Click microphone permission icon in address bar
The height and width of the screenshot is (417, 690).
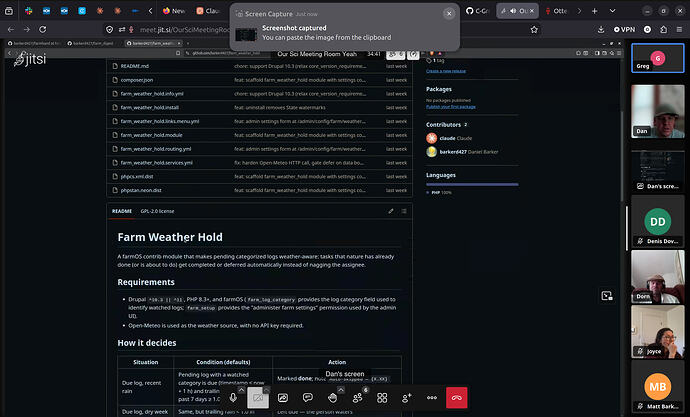coord(131,29)
